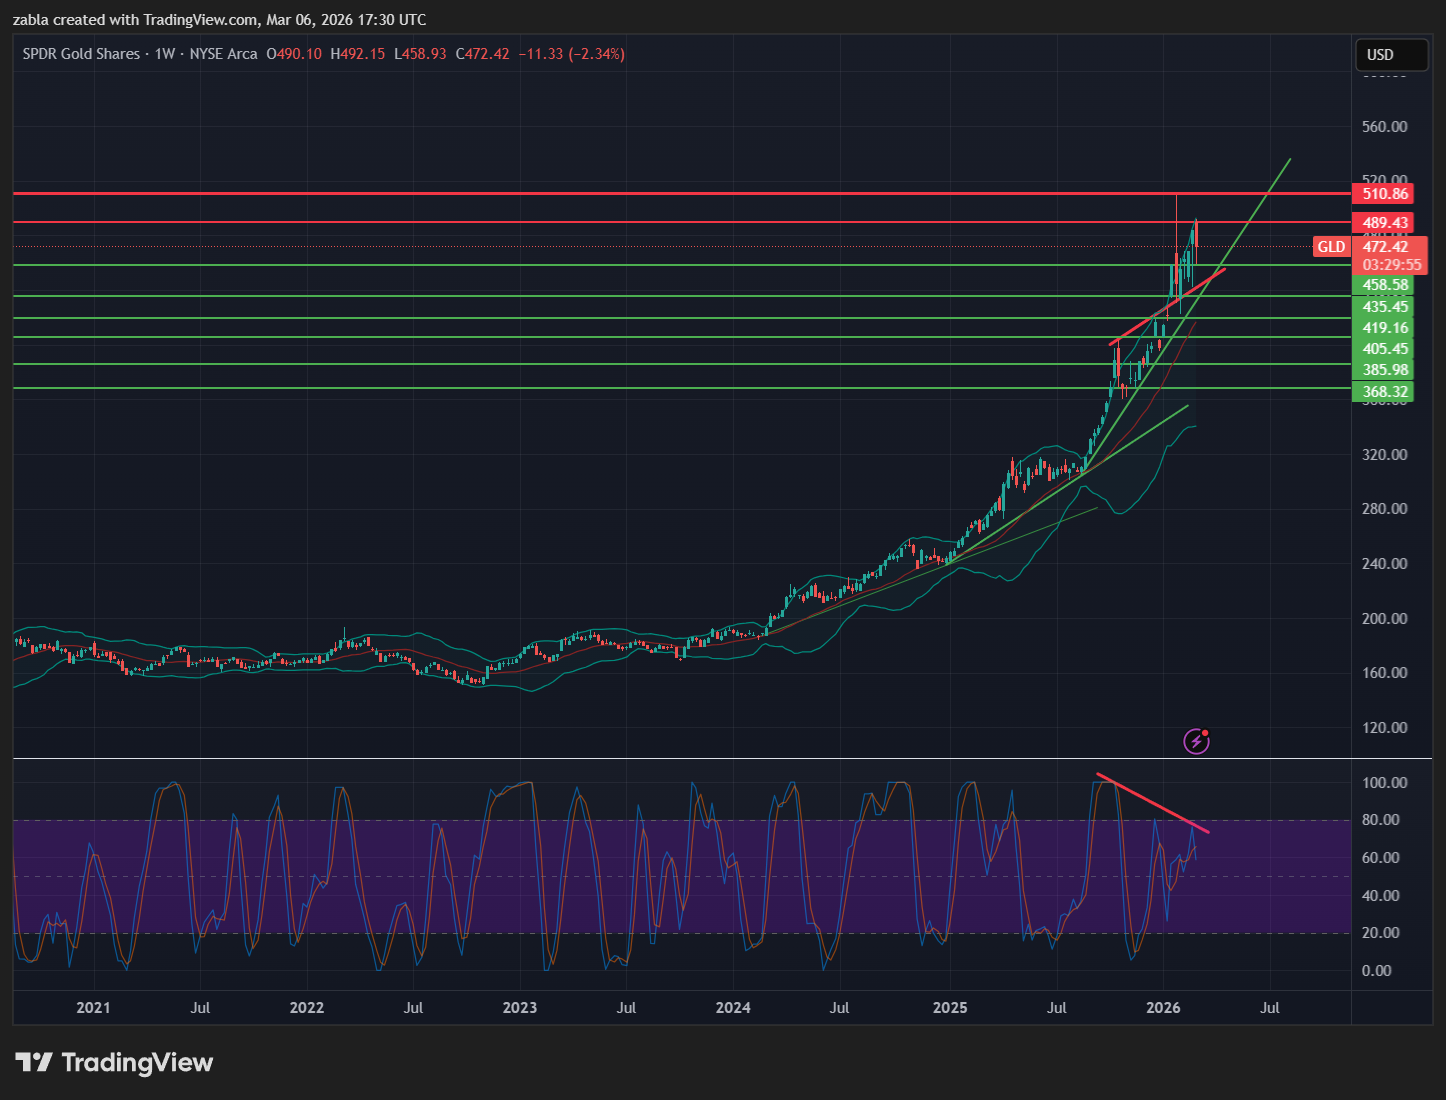Select the green 435.45 support label
The width and height of the screenshot is (1446, 1100).
point(1385,307)
